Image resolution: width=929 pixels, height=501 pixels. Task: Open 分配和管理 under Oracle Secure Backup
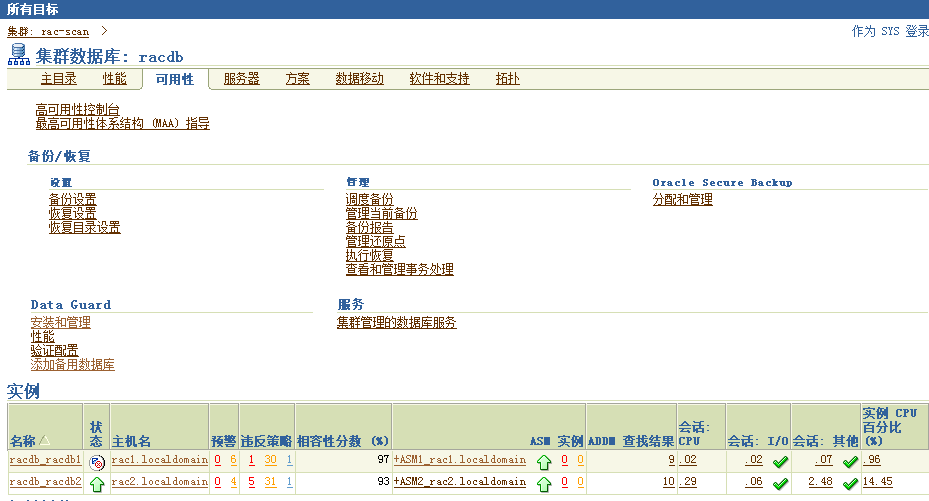click(683, 200)
